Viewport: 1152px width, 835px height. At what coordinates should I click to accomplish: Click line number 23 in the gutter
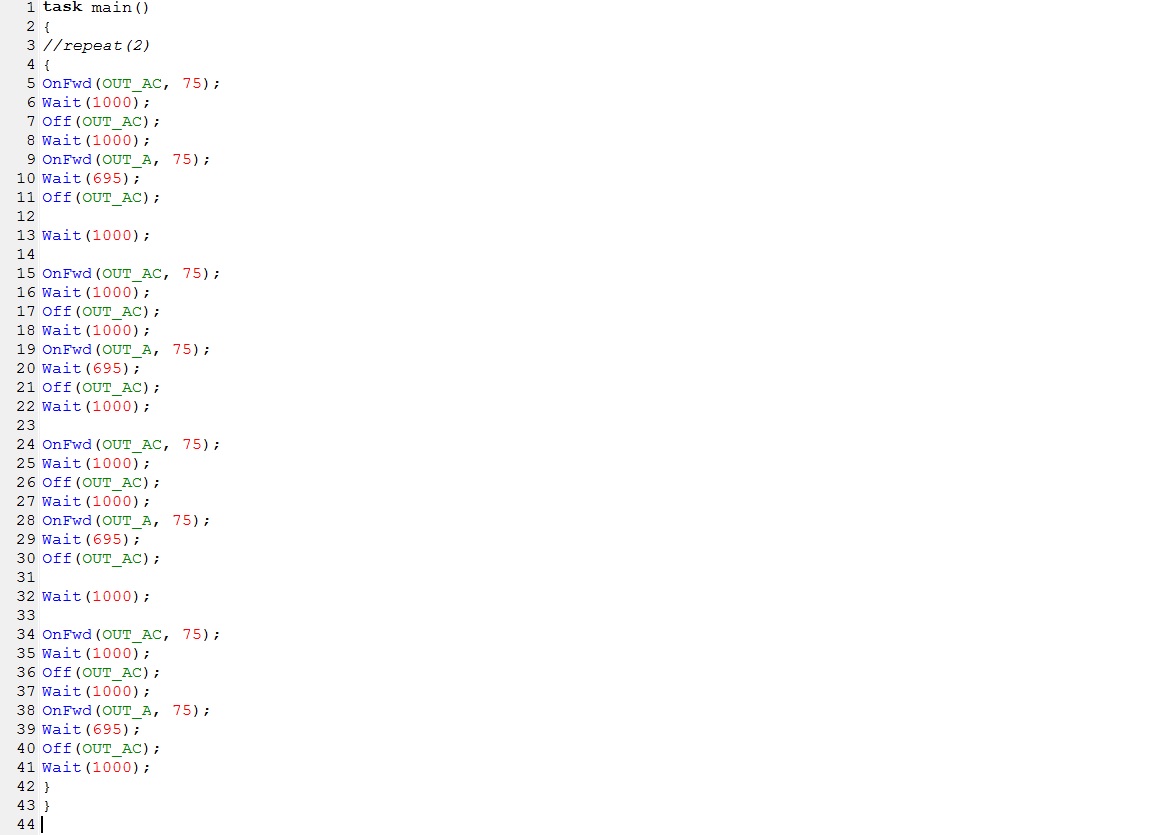[x=26, y=425]
